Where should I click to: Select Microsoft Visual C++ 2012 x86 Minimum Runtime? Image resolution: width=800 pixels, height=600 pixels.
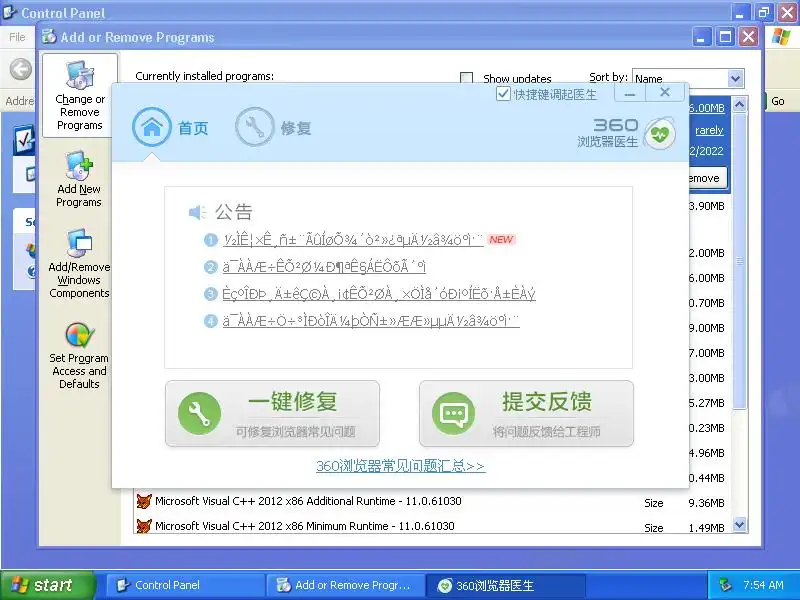point(305,526)
